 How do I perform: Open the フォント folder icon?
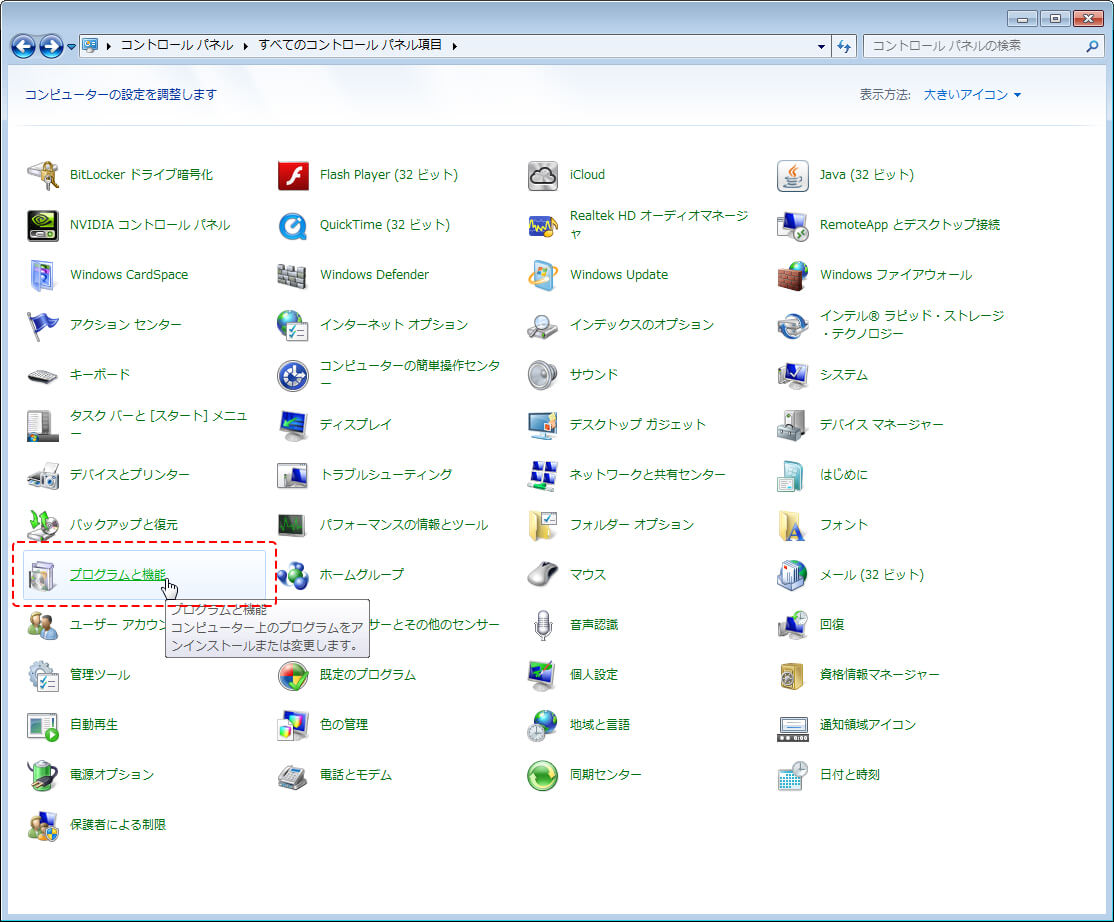pyautogui.click(x=793, y=526)
